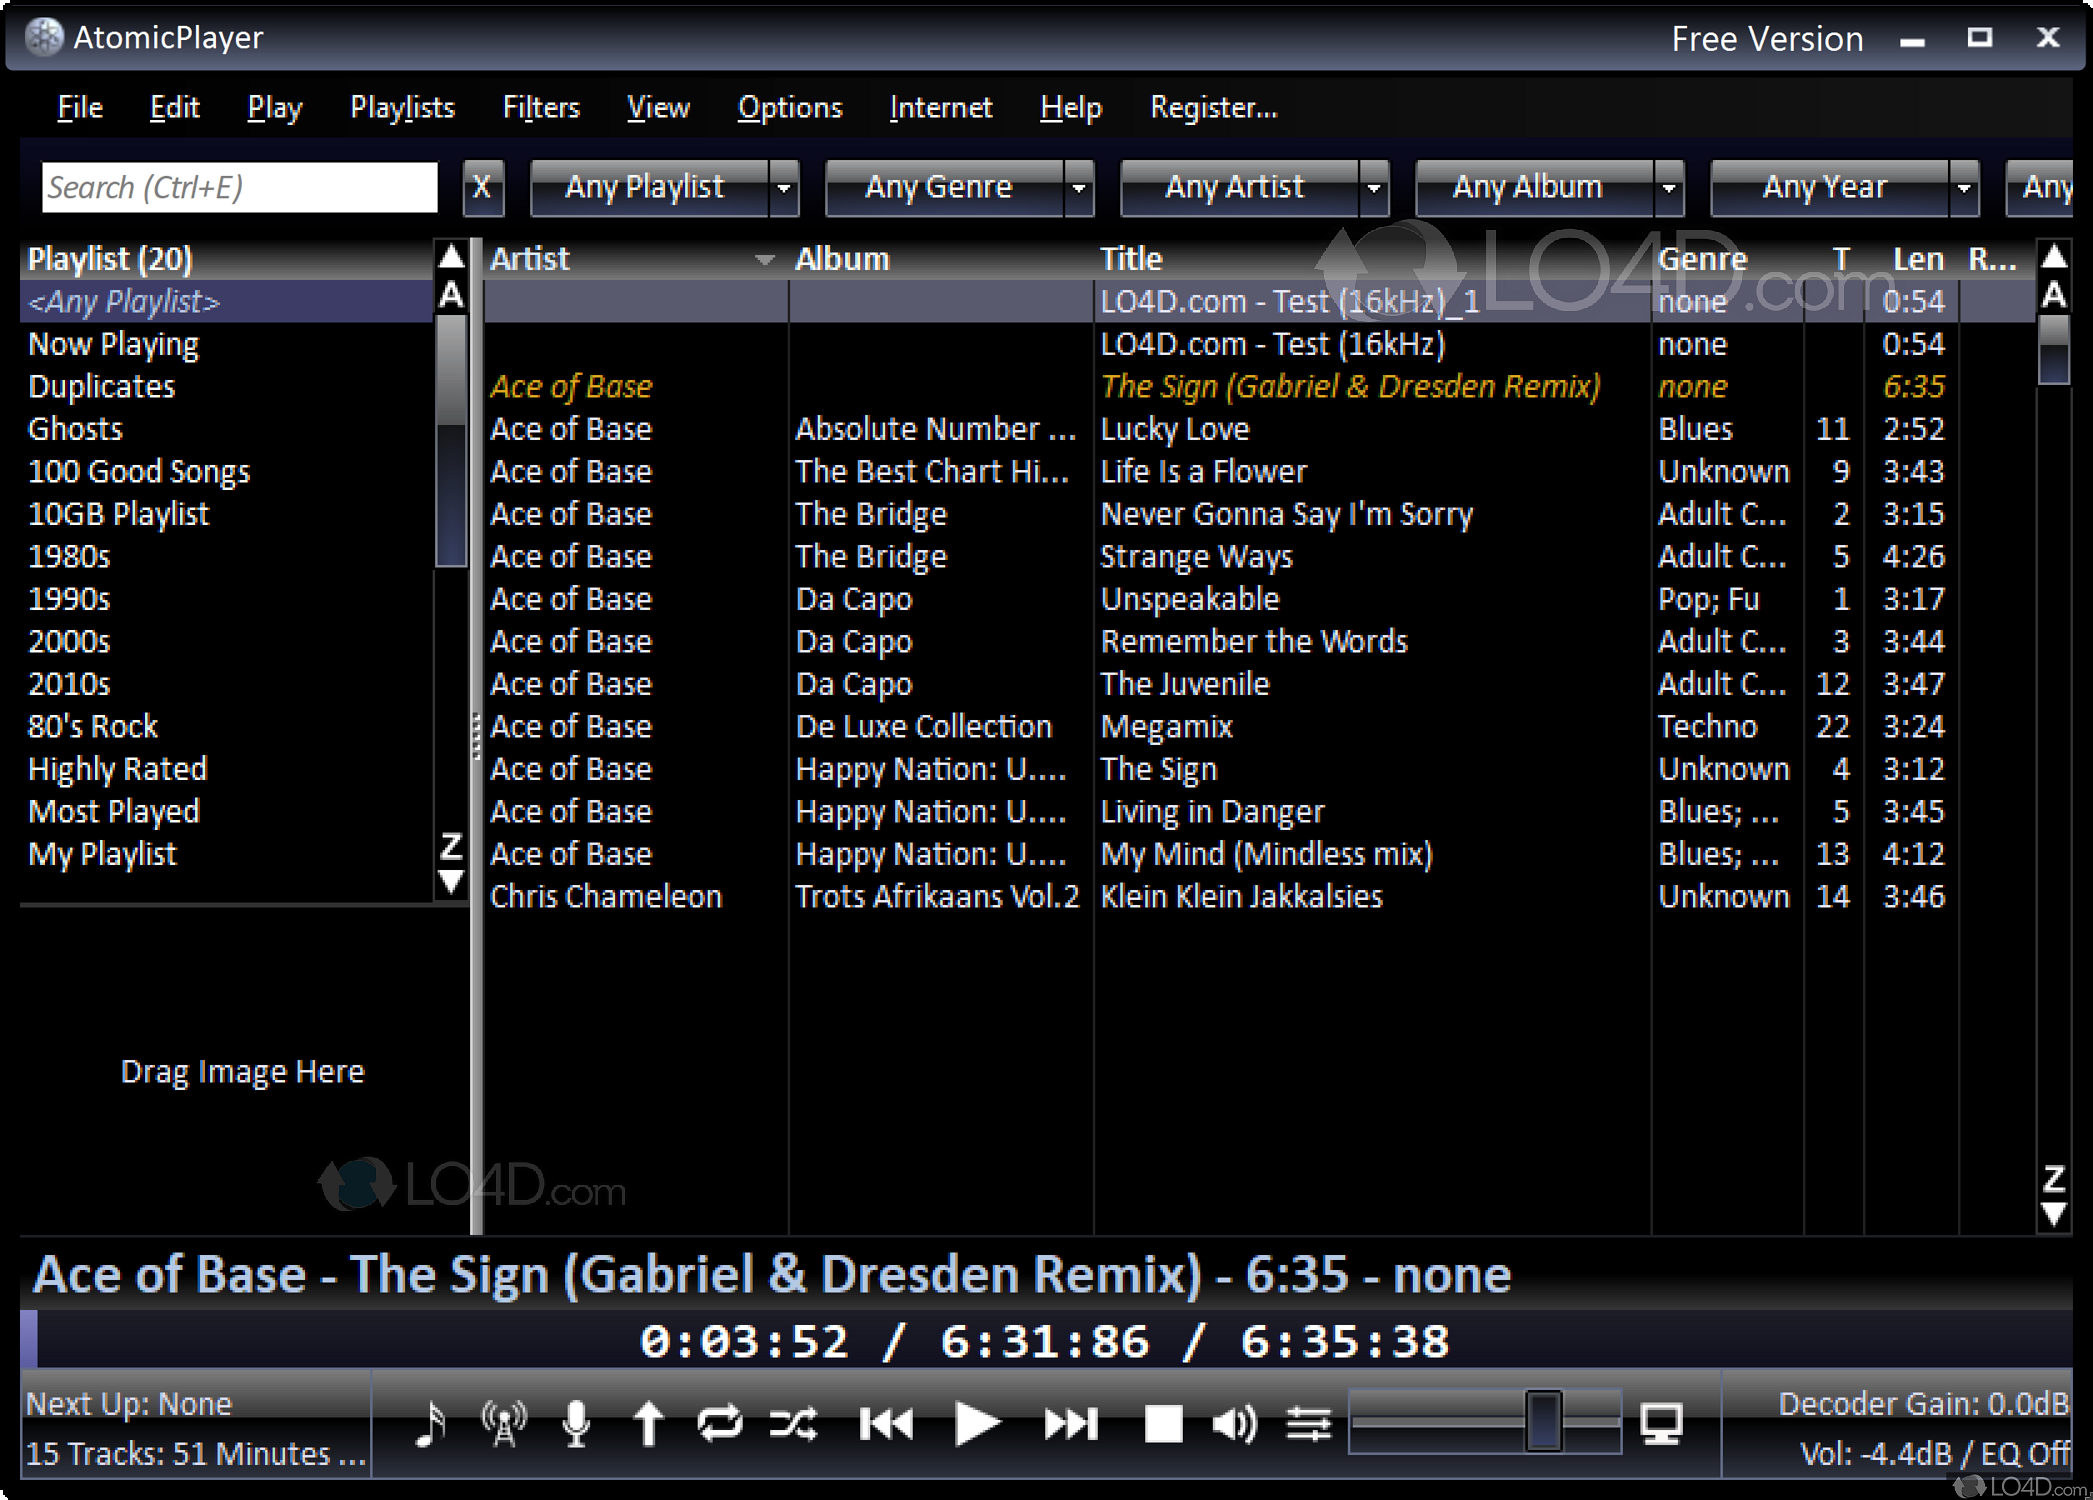Sort by the Album column header
Image resolution: width=2093 pixels, height=1500 pixels.
click(941, 259)
